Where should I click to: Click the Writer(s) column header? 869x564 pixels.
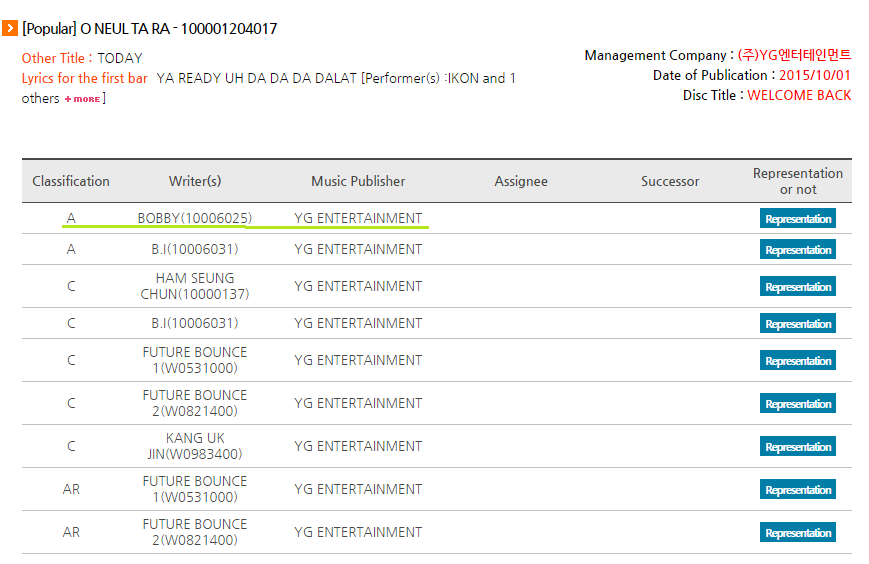click(x=195, y=181)
